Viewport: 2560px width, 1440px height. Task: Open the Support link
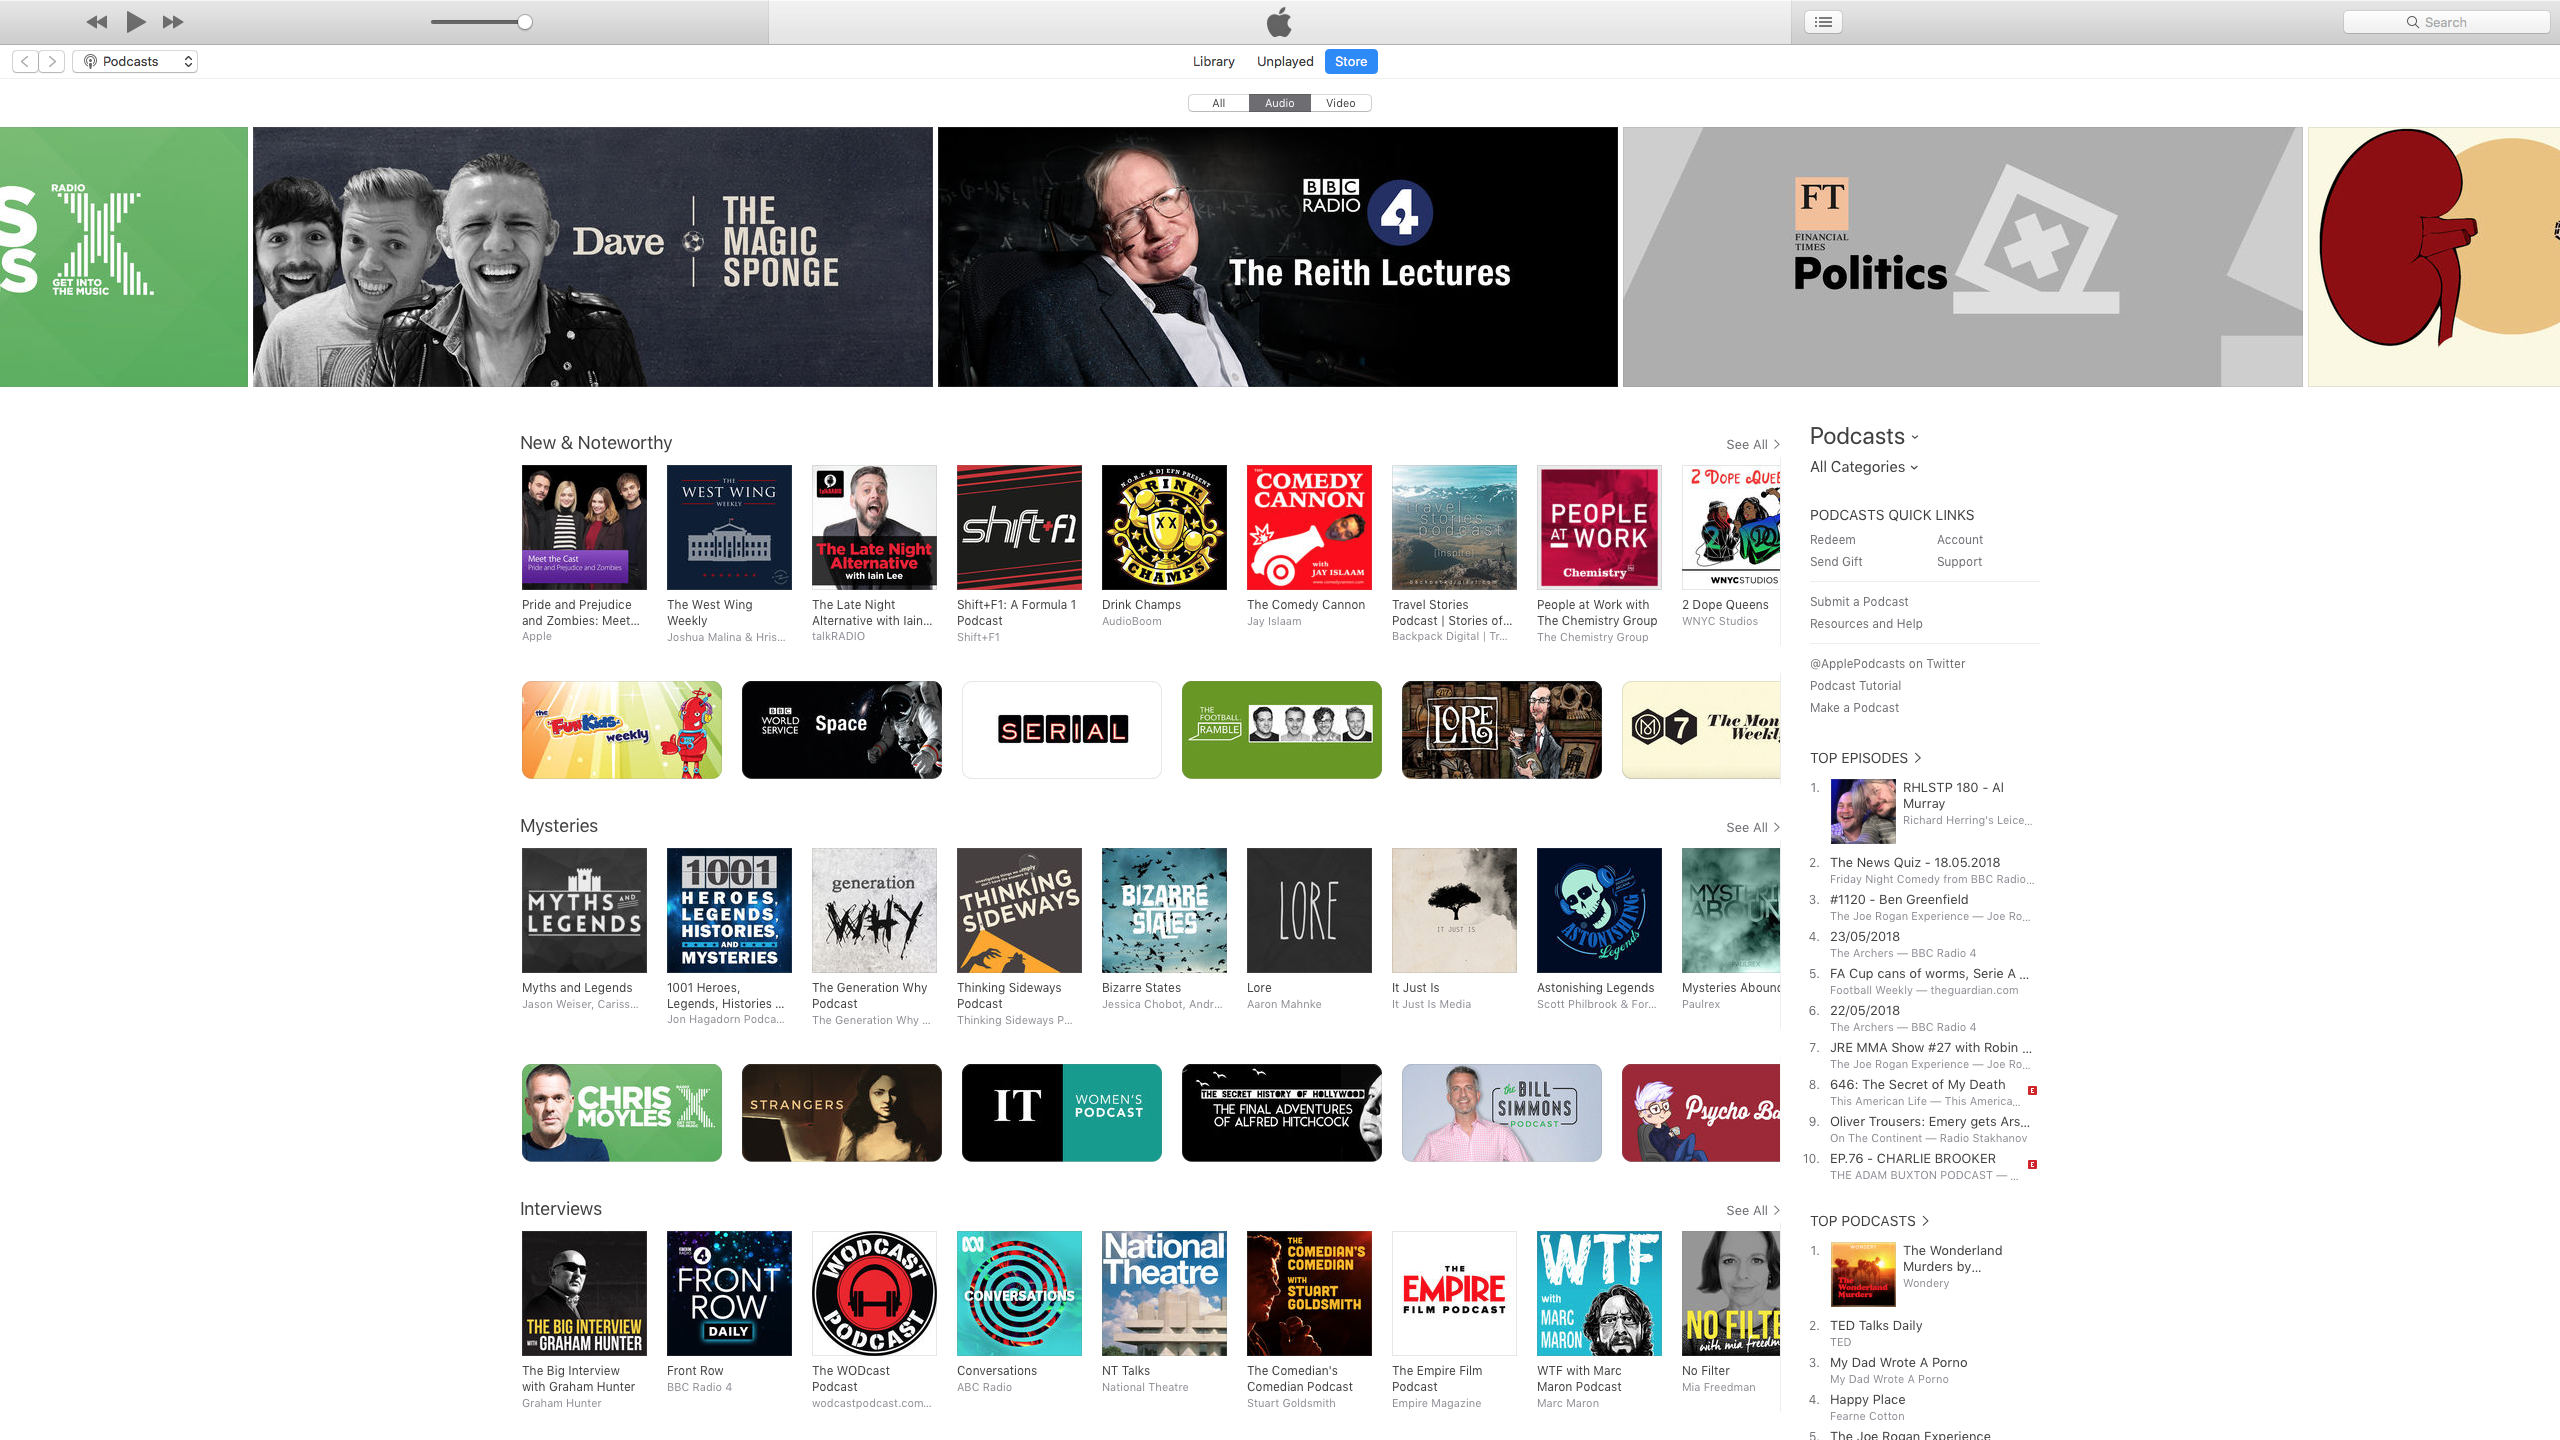[1959, 562]
